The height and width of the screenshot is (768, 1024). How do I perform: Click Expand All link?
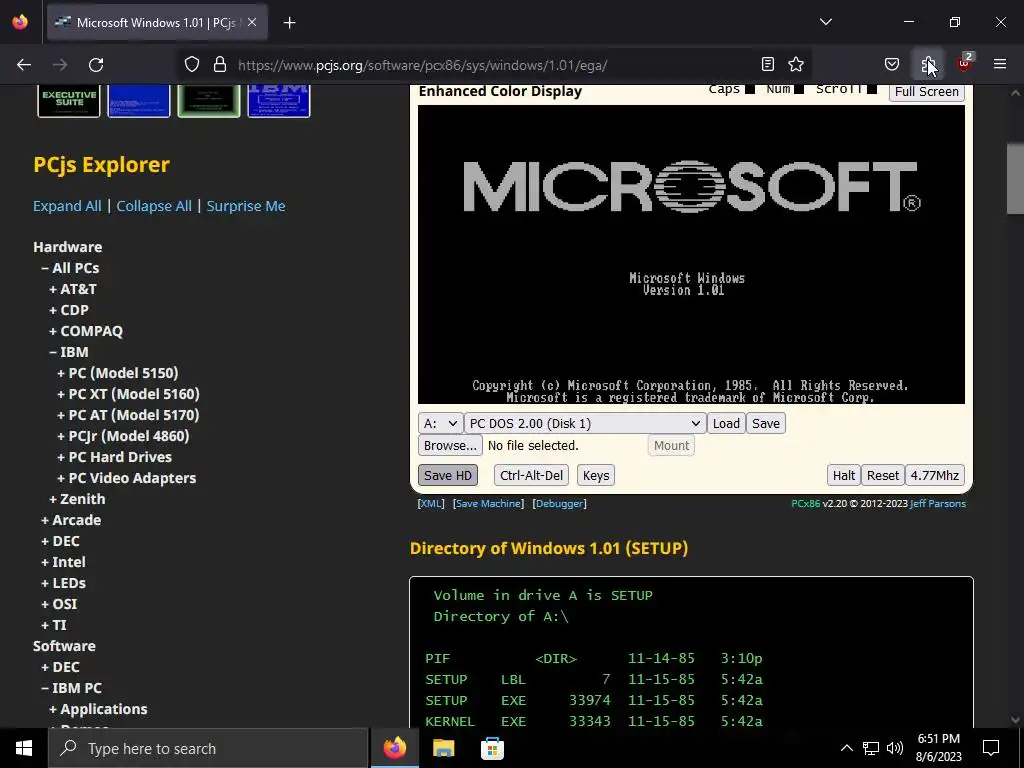click(x=67, y=206)
